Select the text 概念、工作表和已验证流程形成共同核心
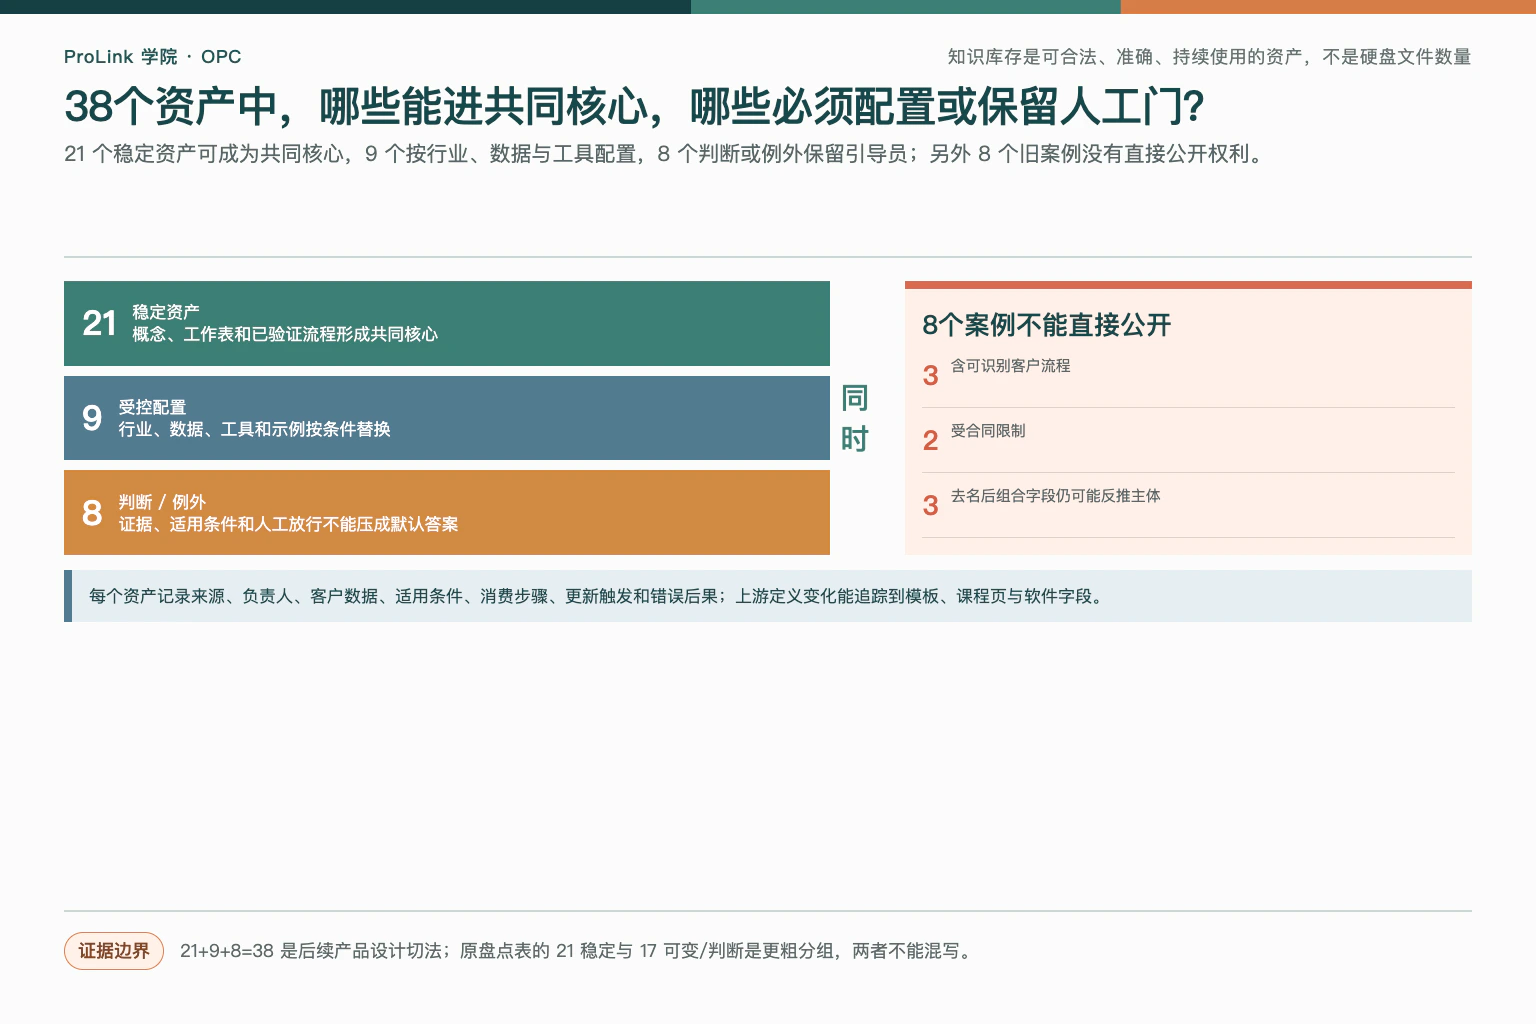The width and height of the screenshot is (1536, 1024). coord(285,334)
